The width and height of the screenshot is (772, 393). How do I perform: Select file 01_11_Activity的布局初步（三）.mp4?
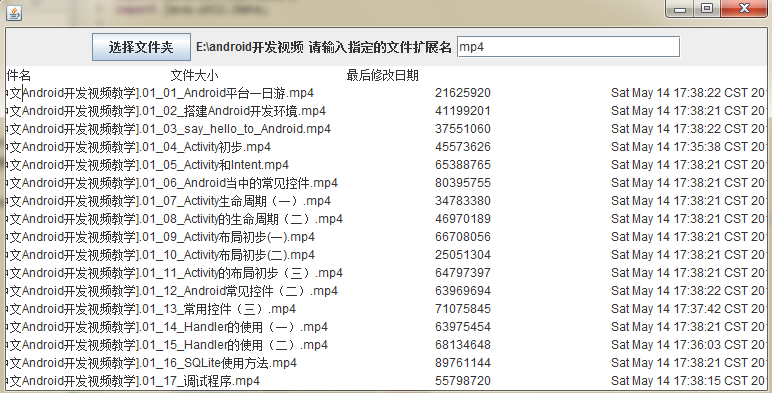(174, 273)
